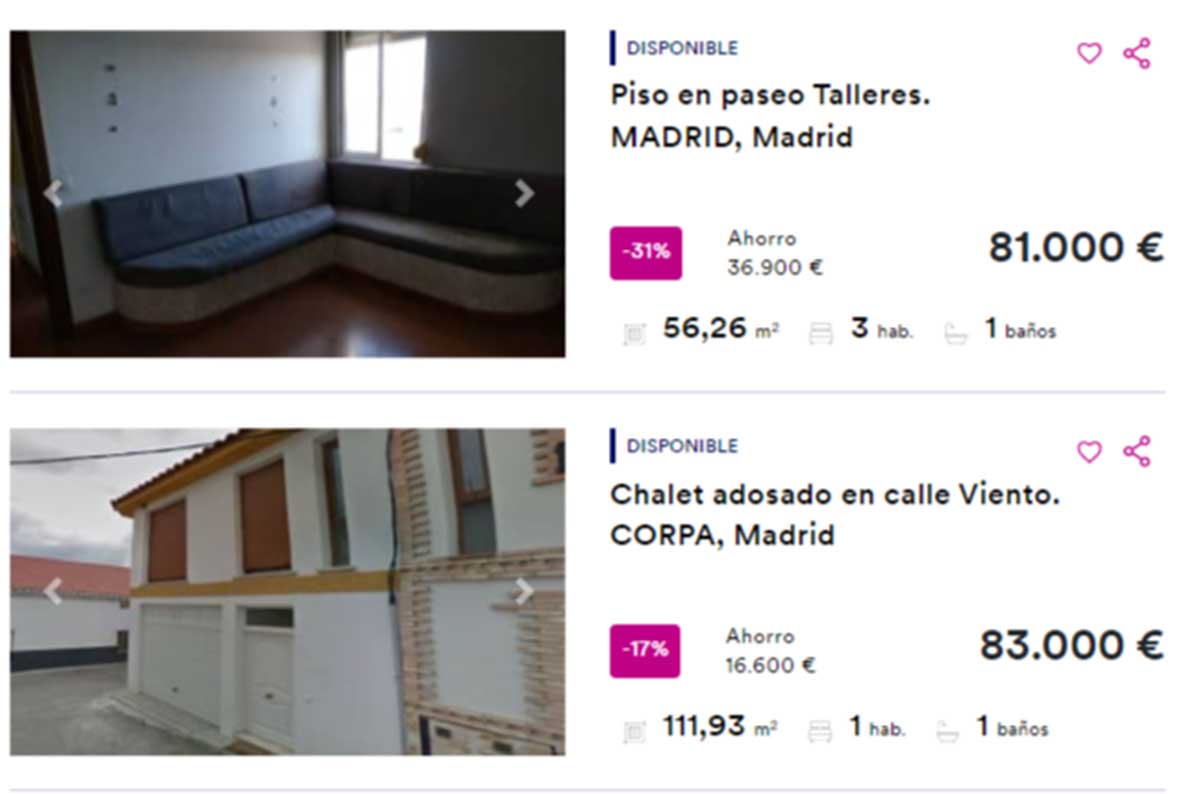This screenshot has width=1200, height=794.
Task: Click the DISPONIBLE label on the Corpa chalet
Action: 682,446
